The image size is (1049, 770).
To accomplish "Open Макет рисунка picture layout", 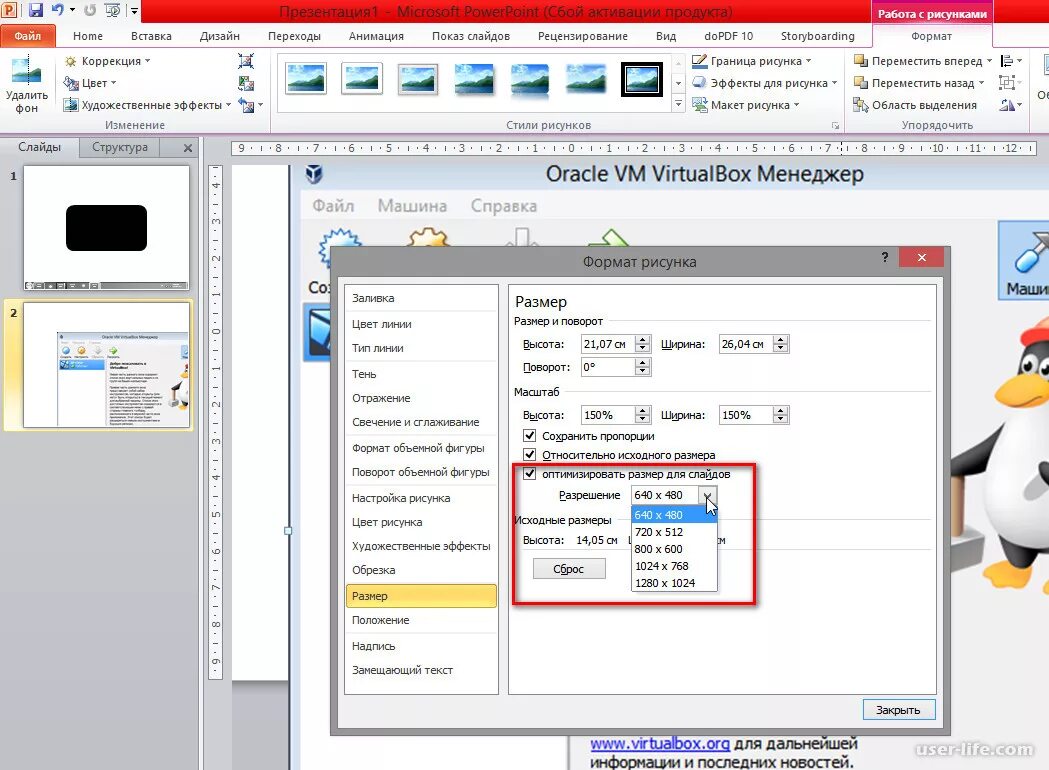I will (x=745, y=105).
